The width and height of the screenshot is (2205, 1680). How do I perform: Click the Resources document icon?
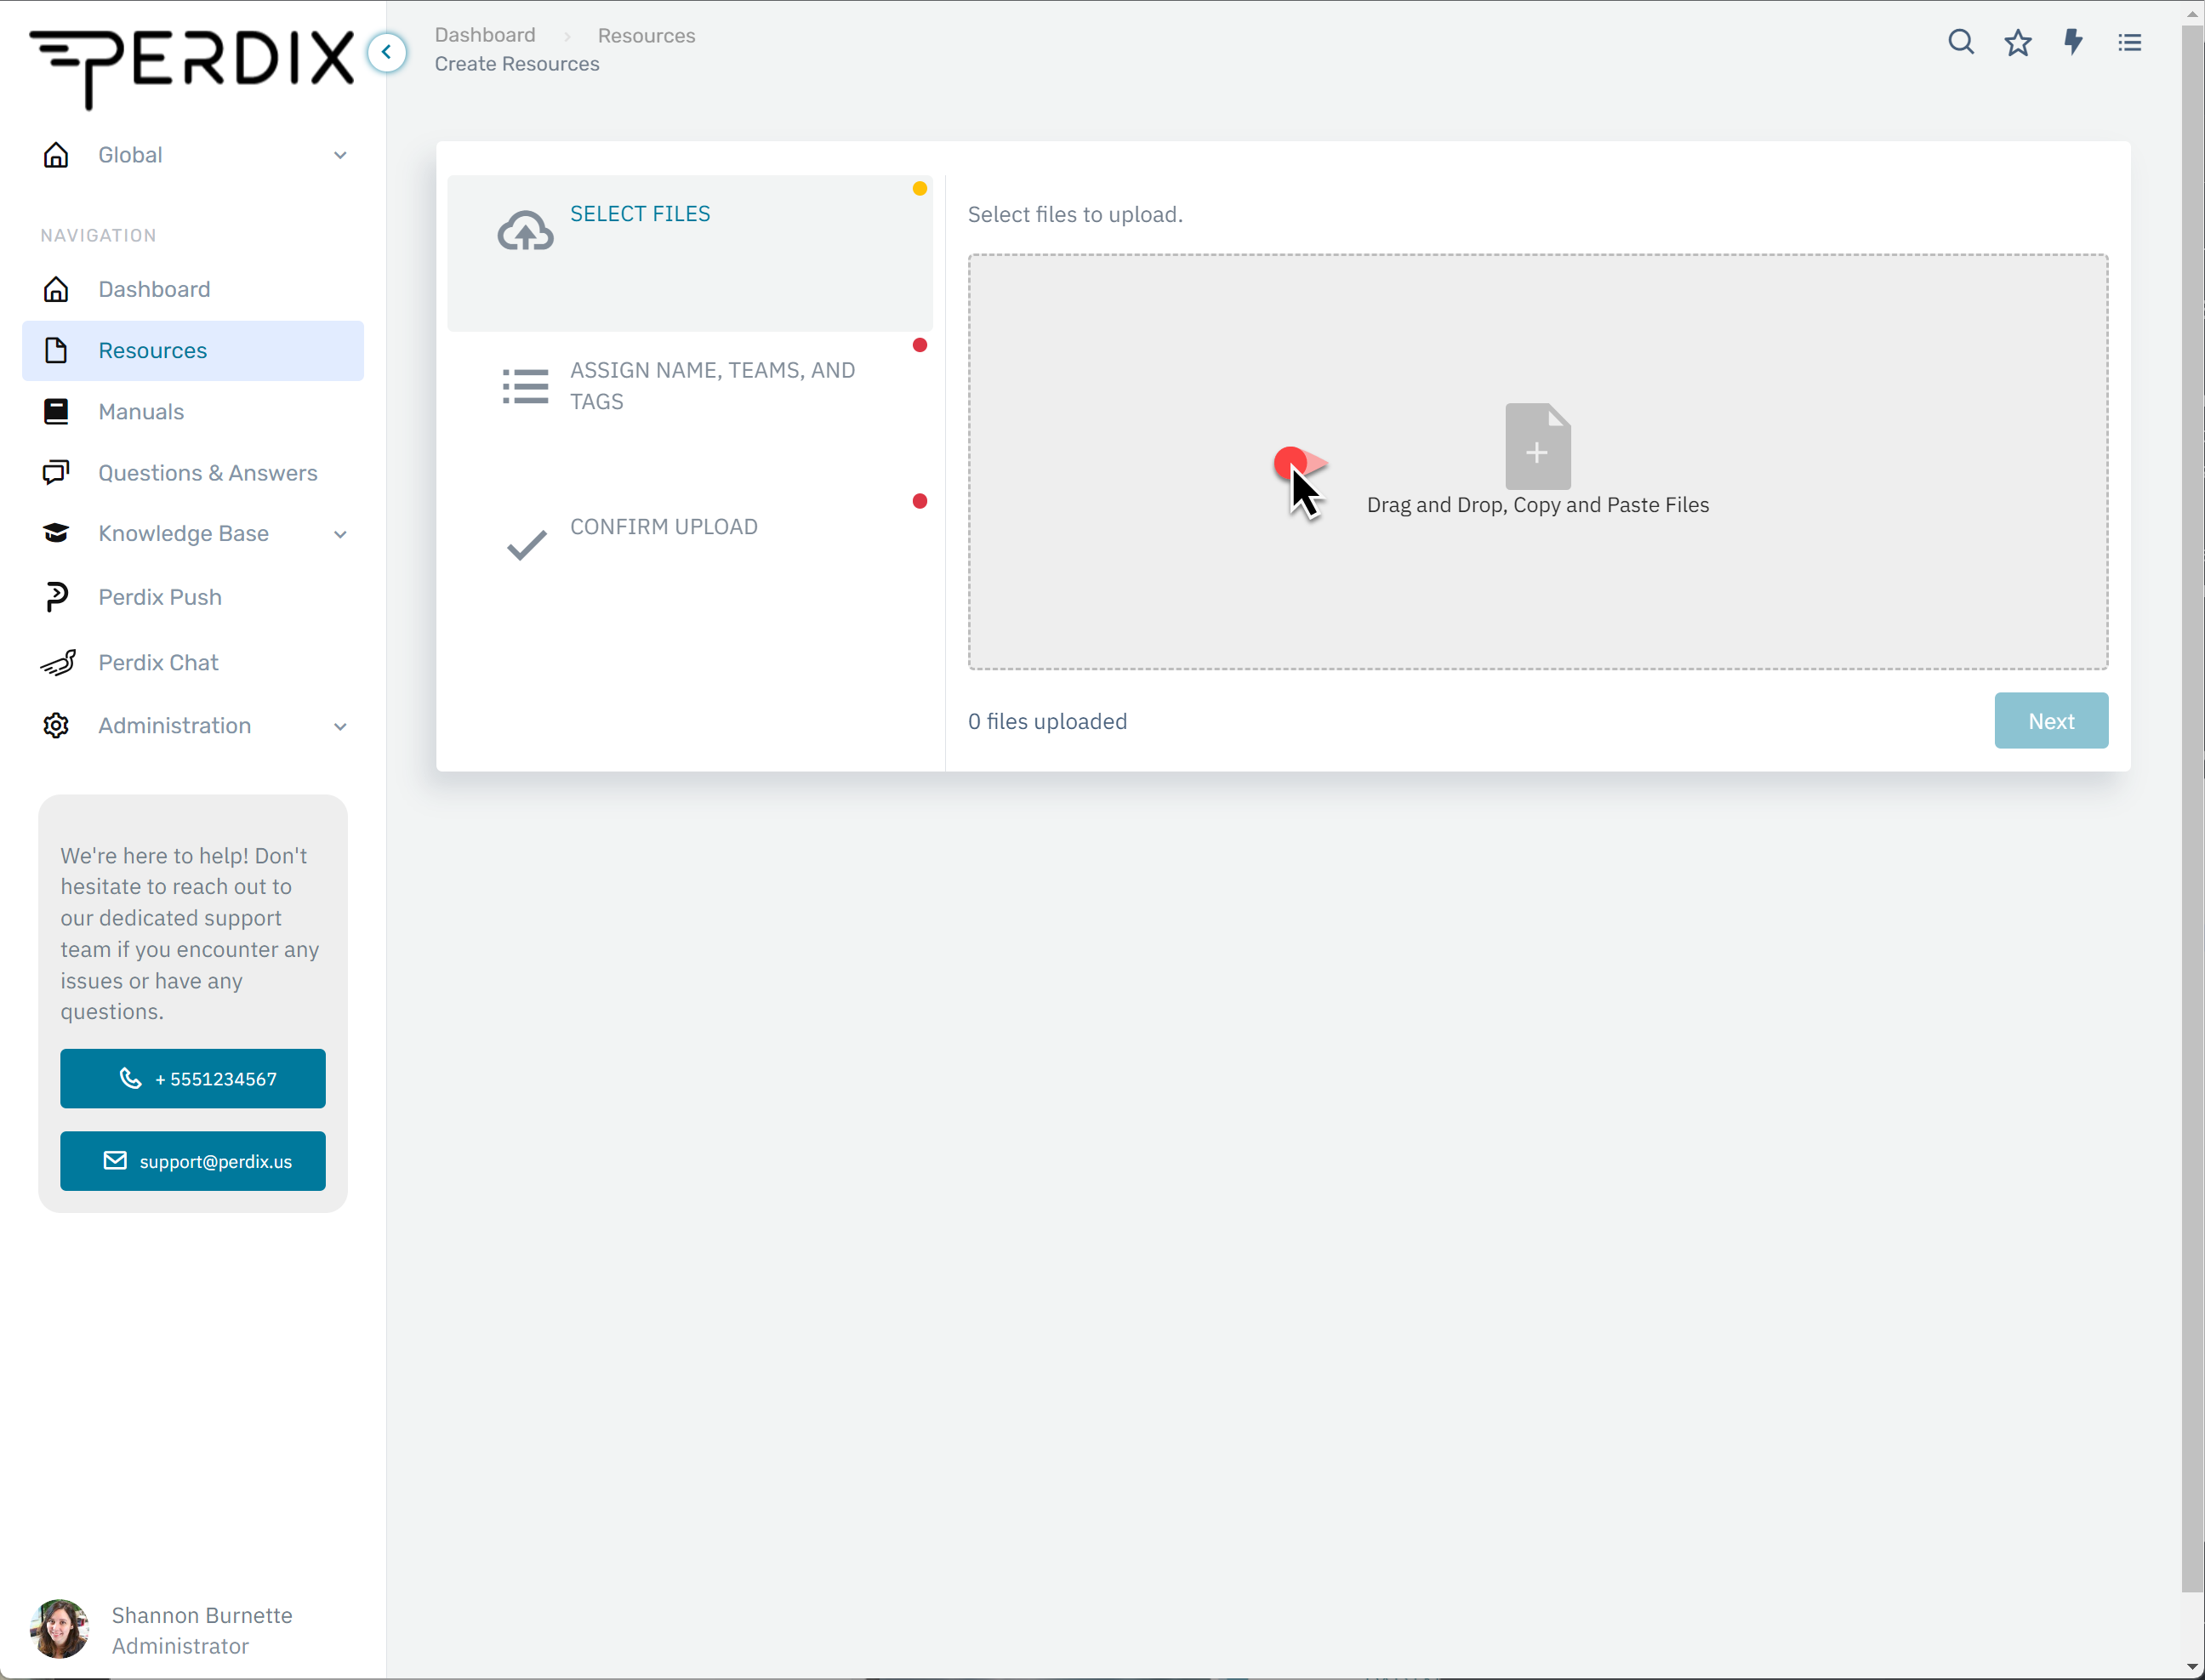(x=56, y=350)
